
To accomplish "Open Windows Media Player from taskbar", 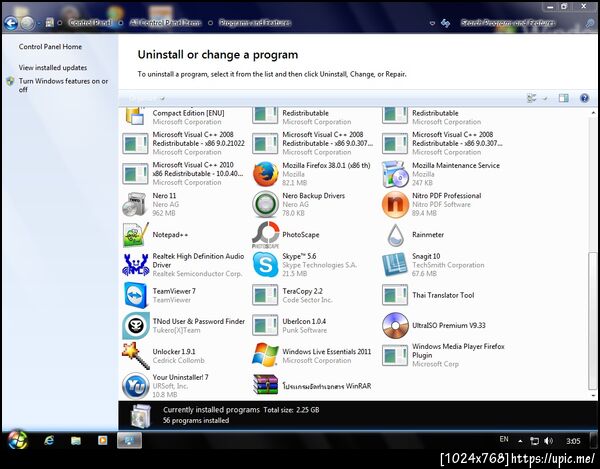I will [103, 441].
